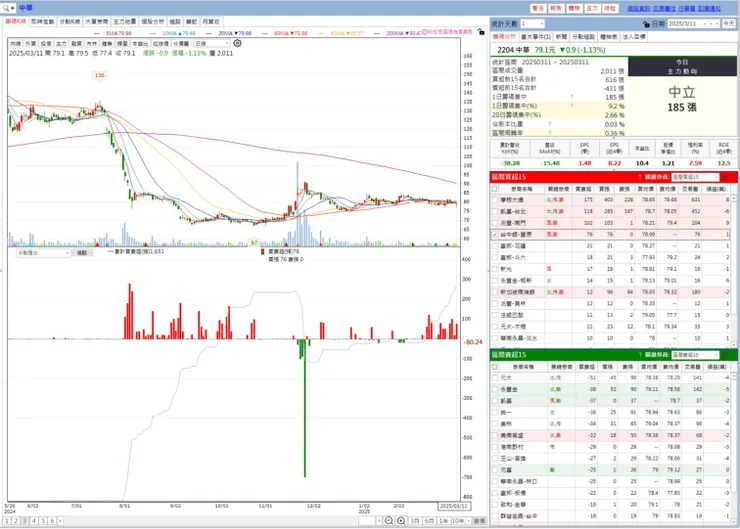This screenshot has width=740, height=529.
Task: Check the box for 富邦-斗六 row
Action: click(495, 258)
